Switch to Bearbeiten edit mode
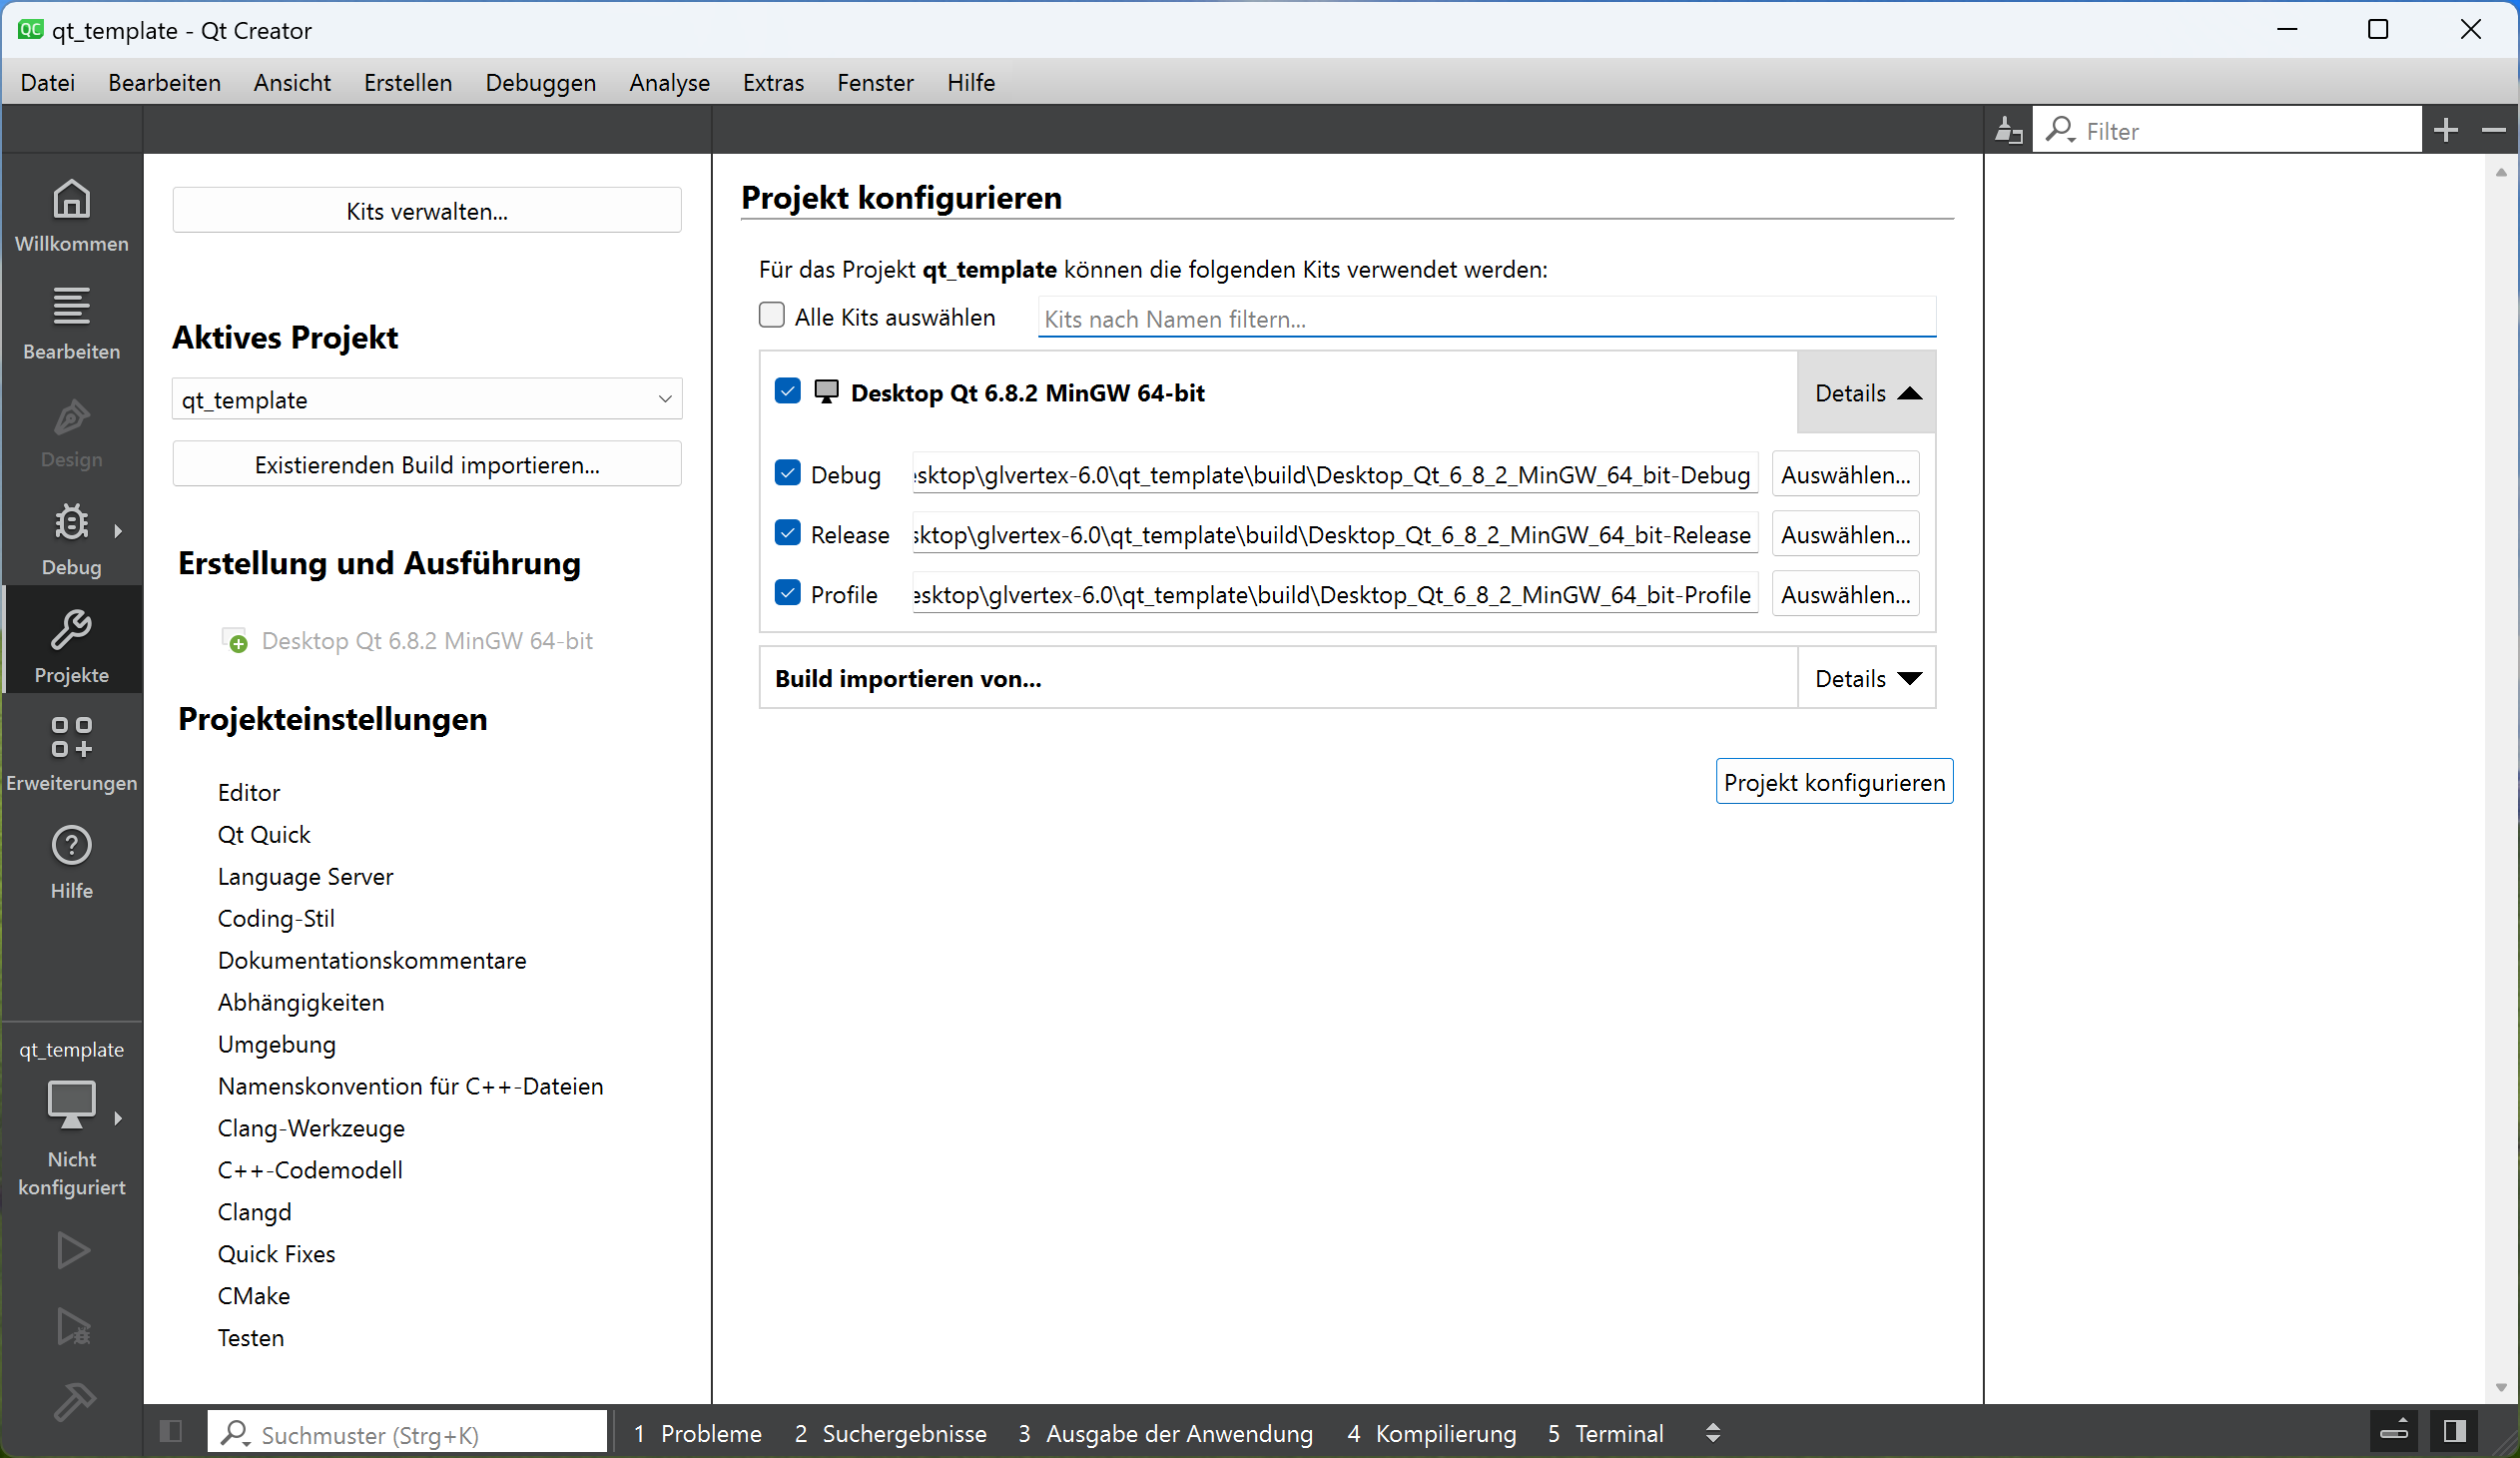Image resolution: width=2520 pixels, height=1458 pixels. point(71,322)
